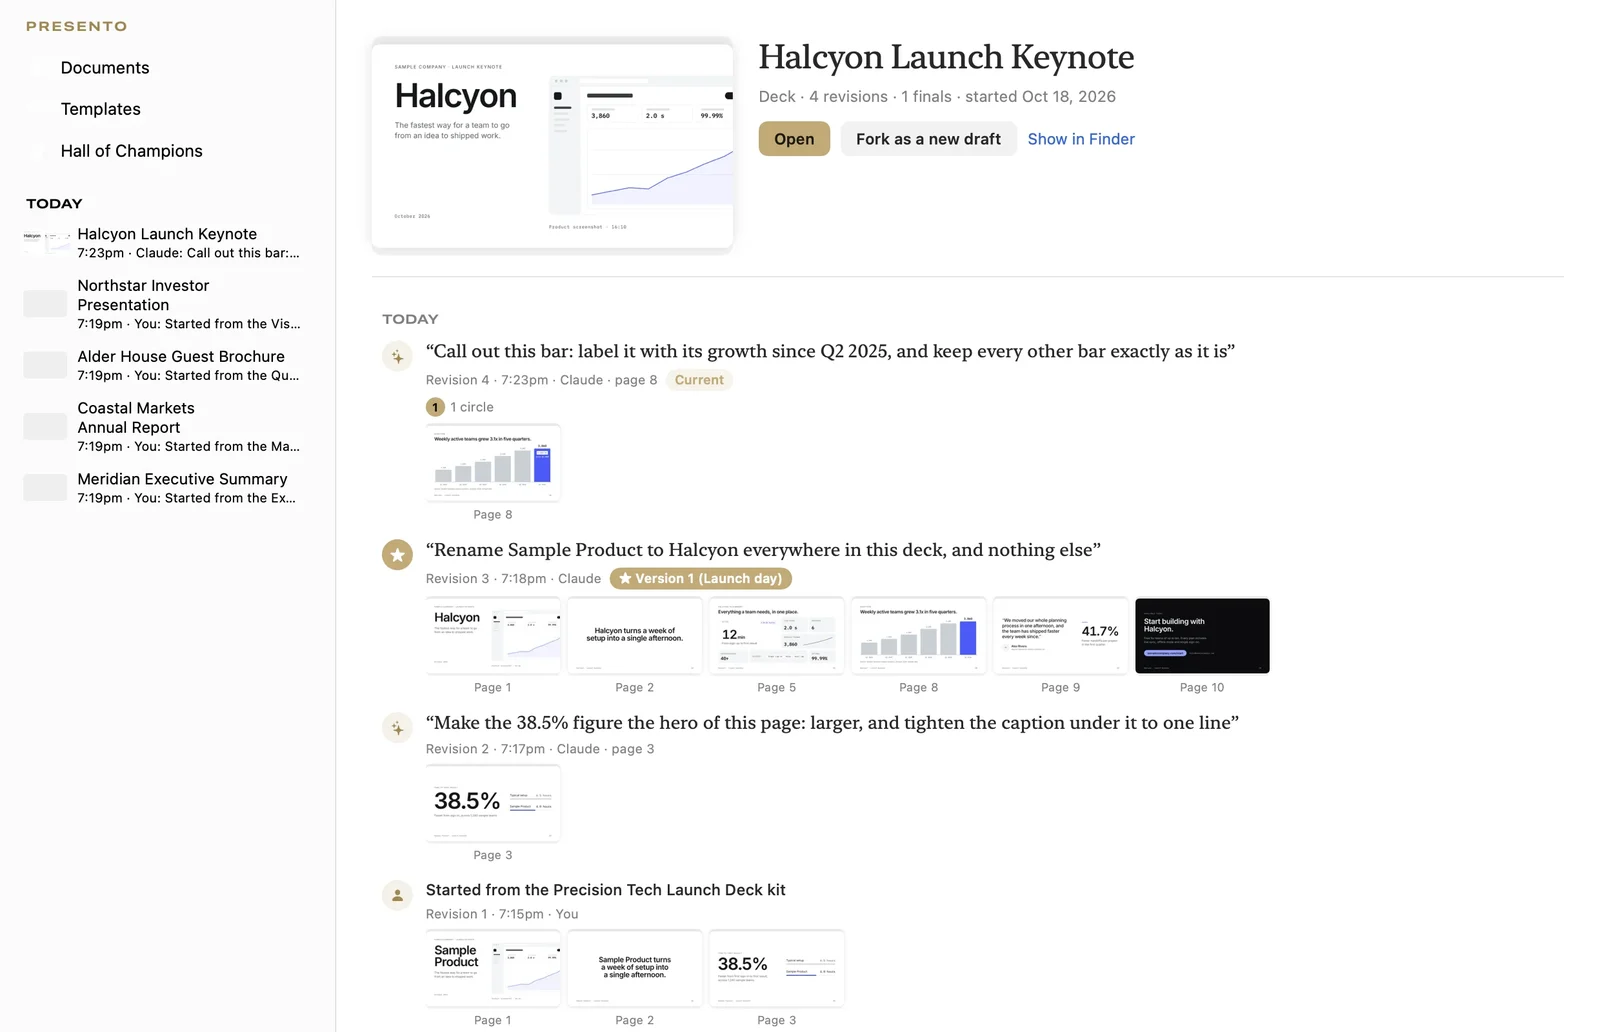Click the person icon beside "Started from the Precision Tech"
The width and height of the screenshot is (1600, 1032).
click(x=397, y=895)
